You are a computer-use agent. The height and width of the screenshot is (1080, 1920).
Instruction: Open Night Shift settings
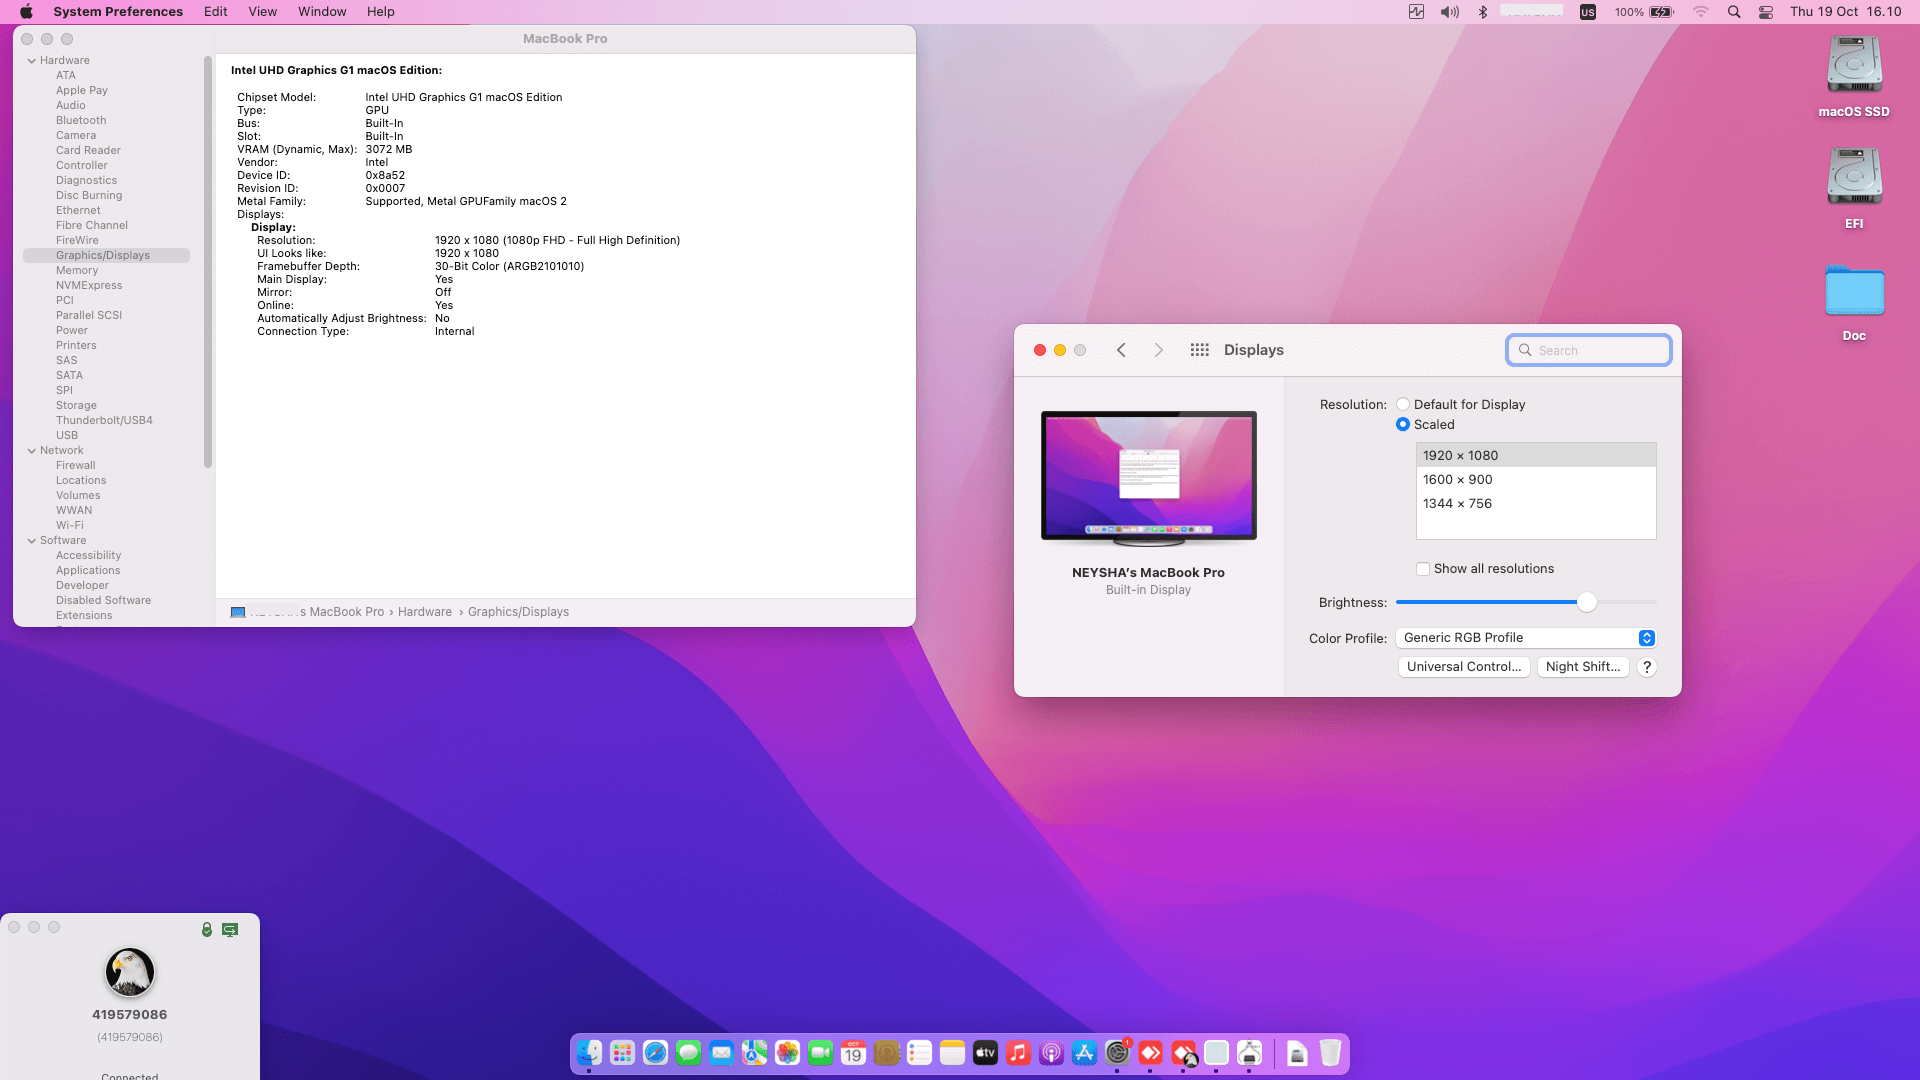pos(1582,667)
